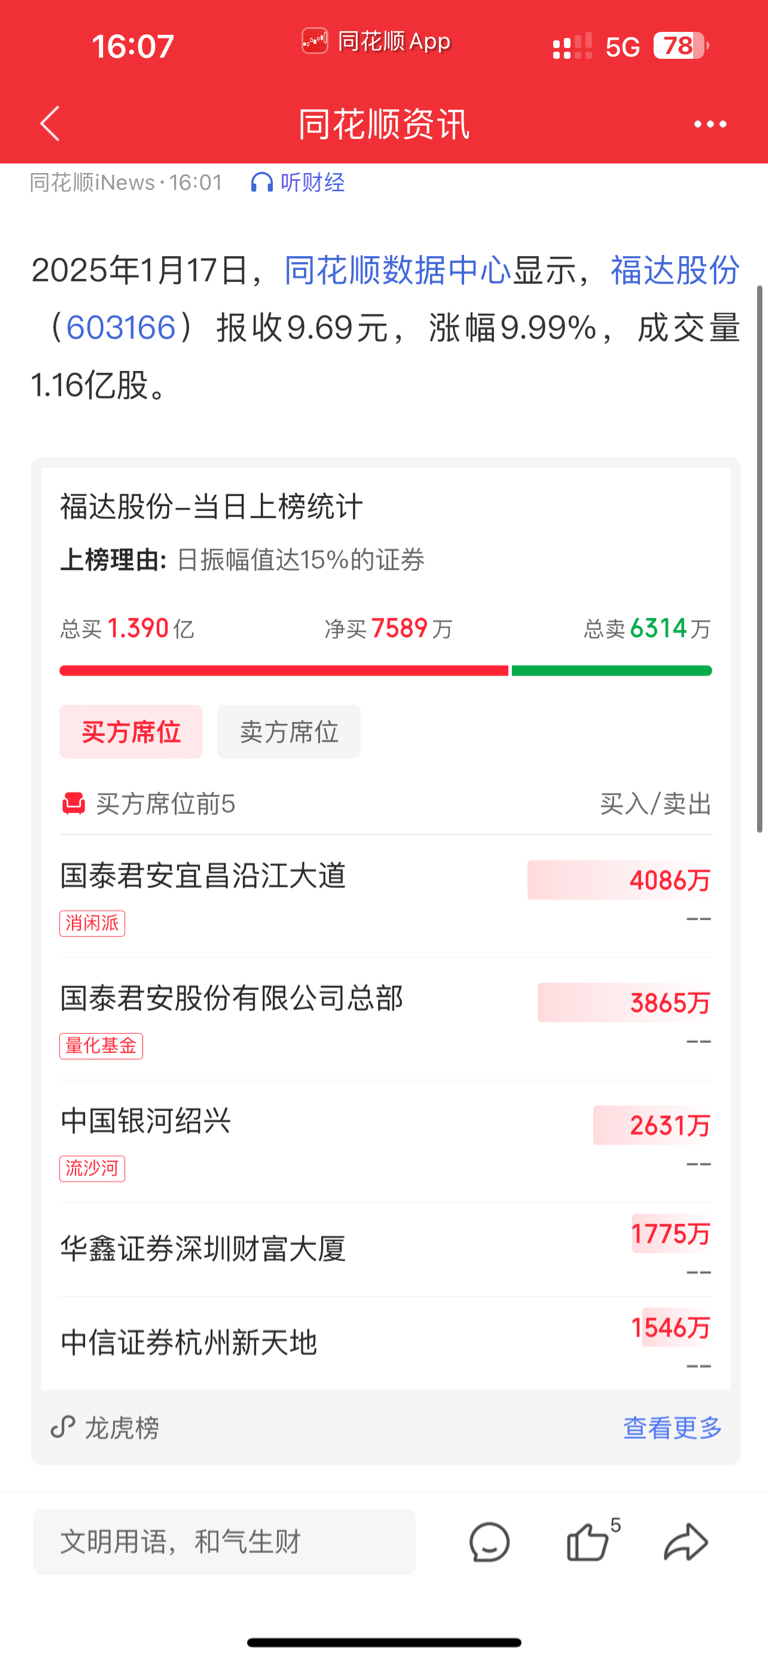Open 福达股份 stock link
This screenshot has width=768, height=1662.
pos(675,270)
